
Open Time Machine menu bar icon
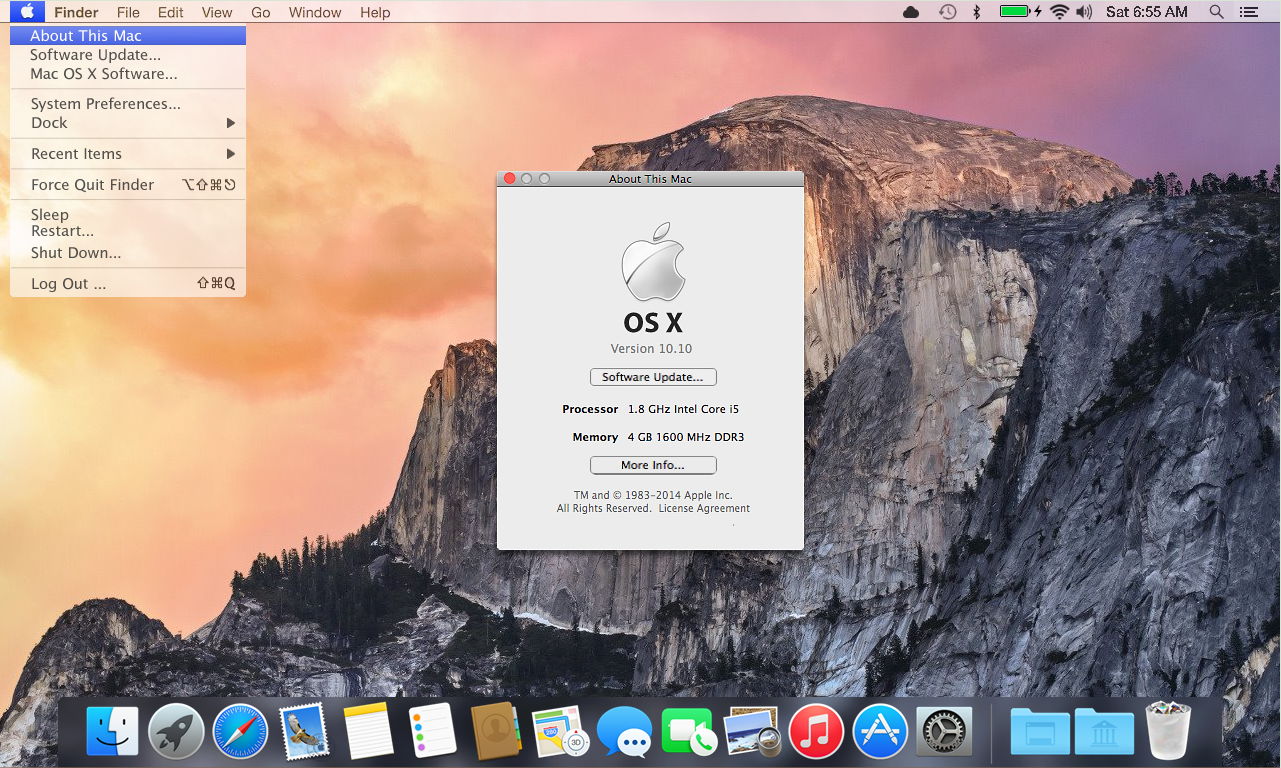tap(947, 12)
